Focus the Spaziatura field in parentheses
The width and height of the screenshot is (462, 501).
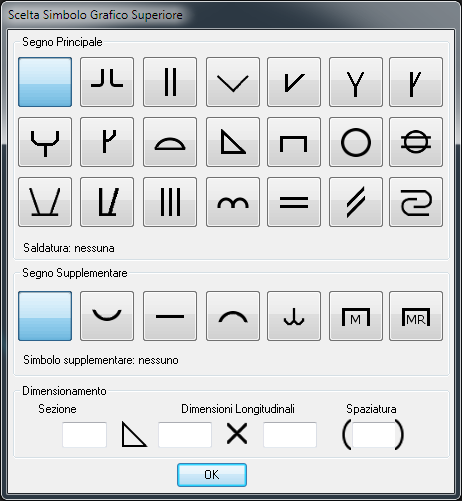point(373,435)
